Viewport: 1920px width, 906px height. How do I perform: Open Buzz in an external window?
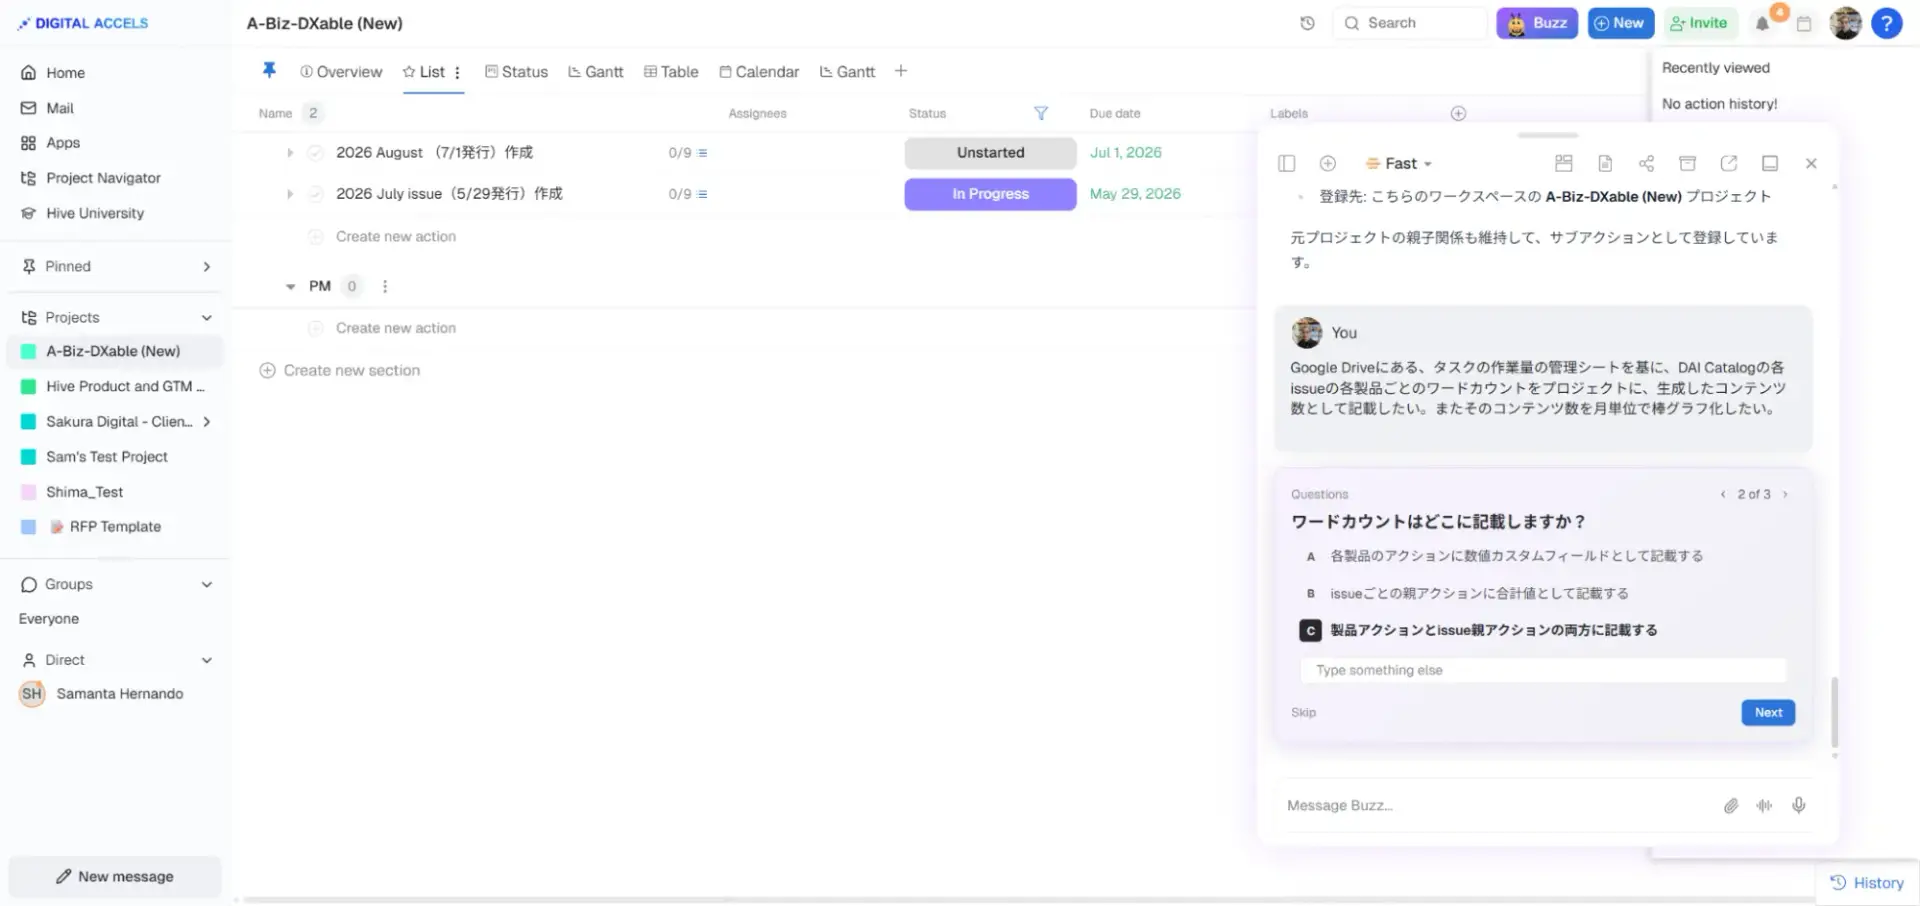1728,163
